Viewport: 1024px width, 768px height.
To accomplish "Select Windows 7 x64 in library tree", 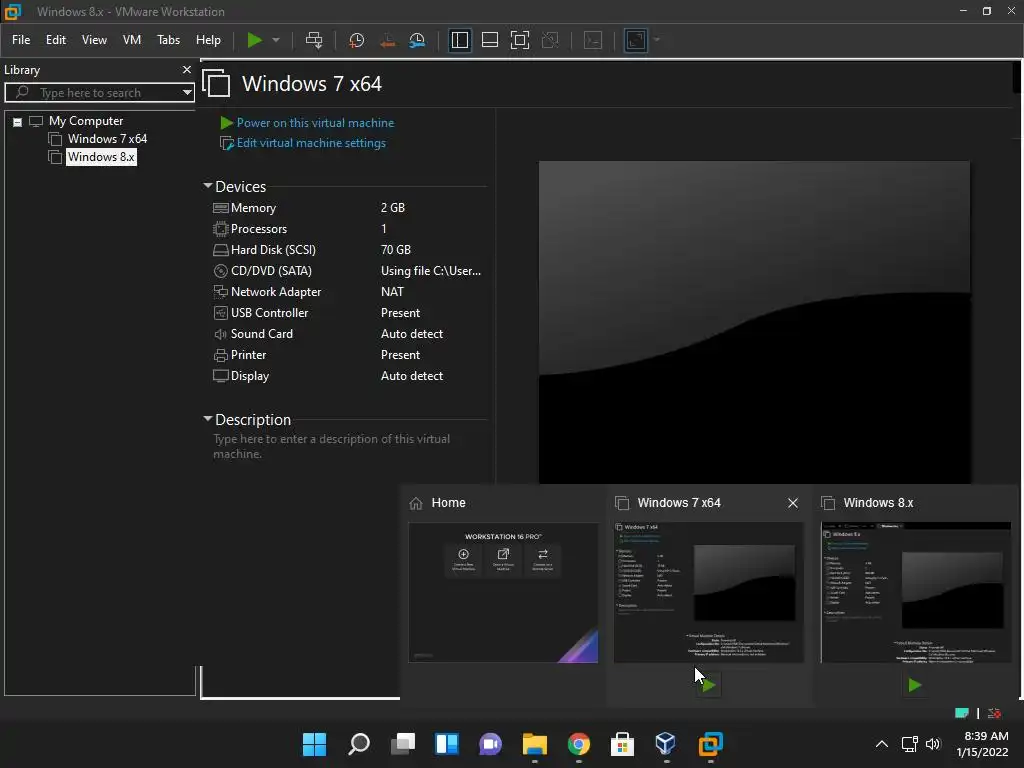I will [107, 139].
